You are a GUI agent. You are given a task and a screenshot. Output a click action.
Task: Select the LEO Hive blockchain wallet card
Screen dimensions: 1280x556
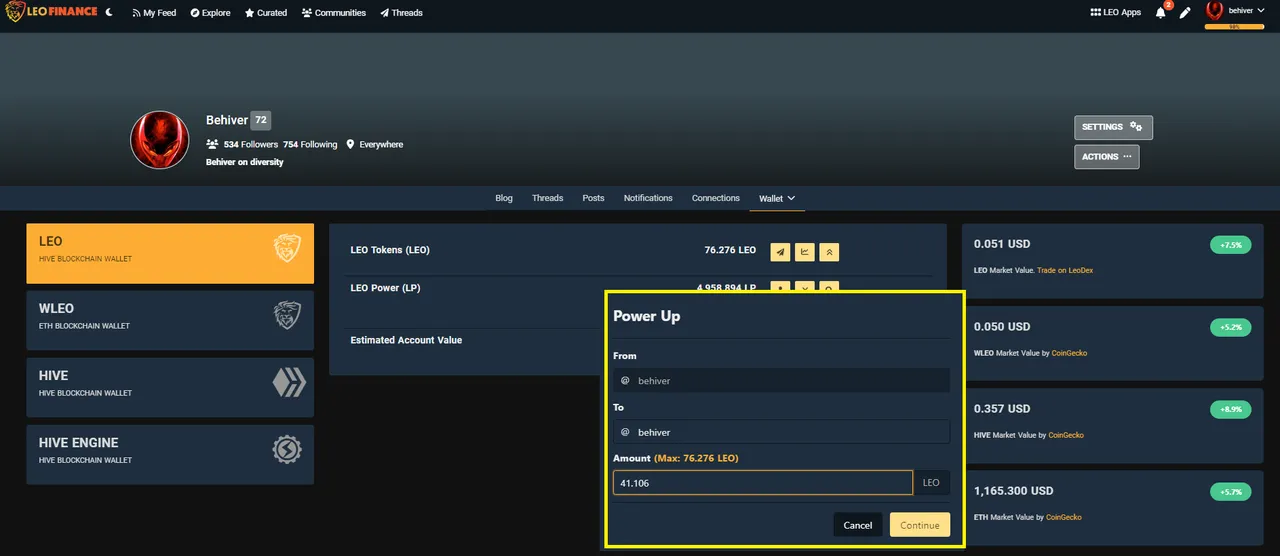pos(170,253)
